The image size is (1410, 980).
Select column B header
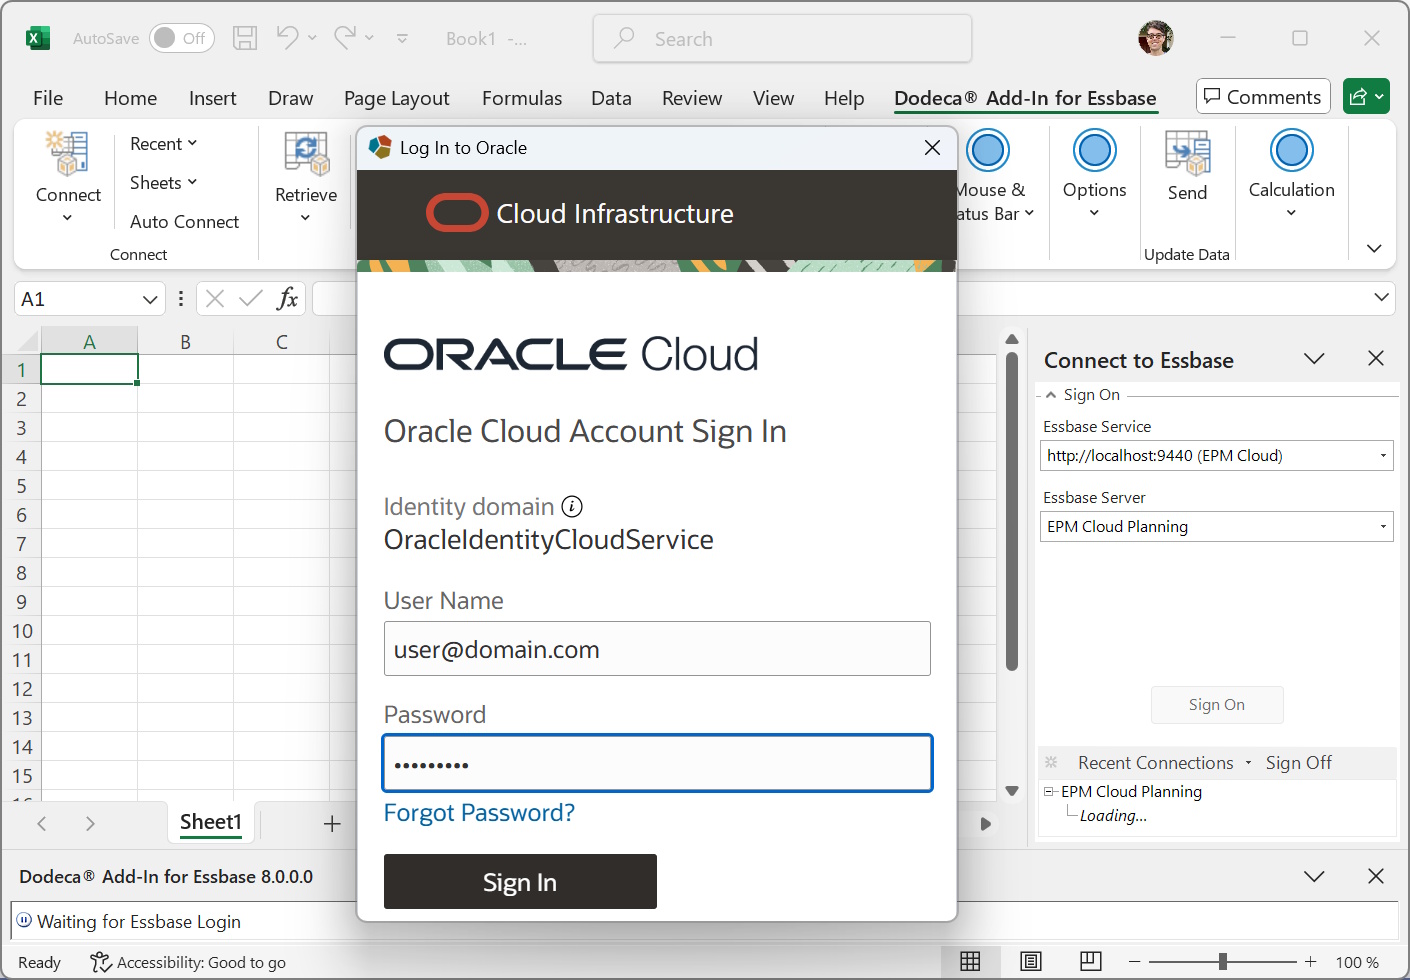pos(185,342)
